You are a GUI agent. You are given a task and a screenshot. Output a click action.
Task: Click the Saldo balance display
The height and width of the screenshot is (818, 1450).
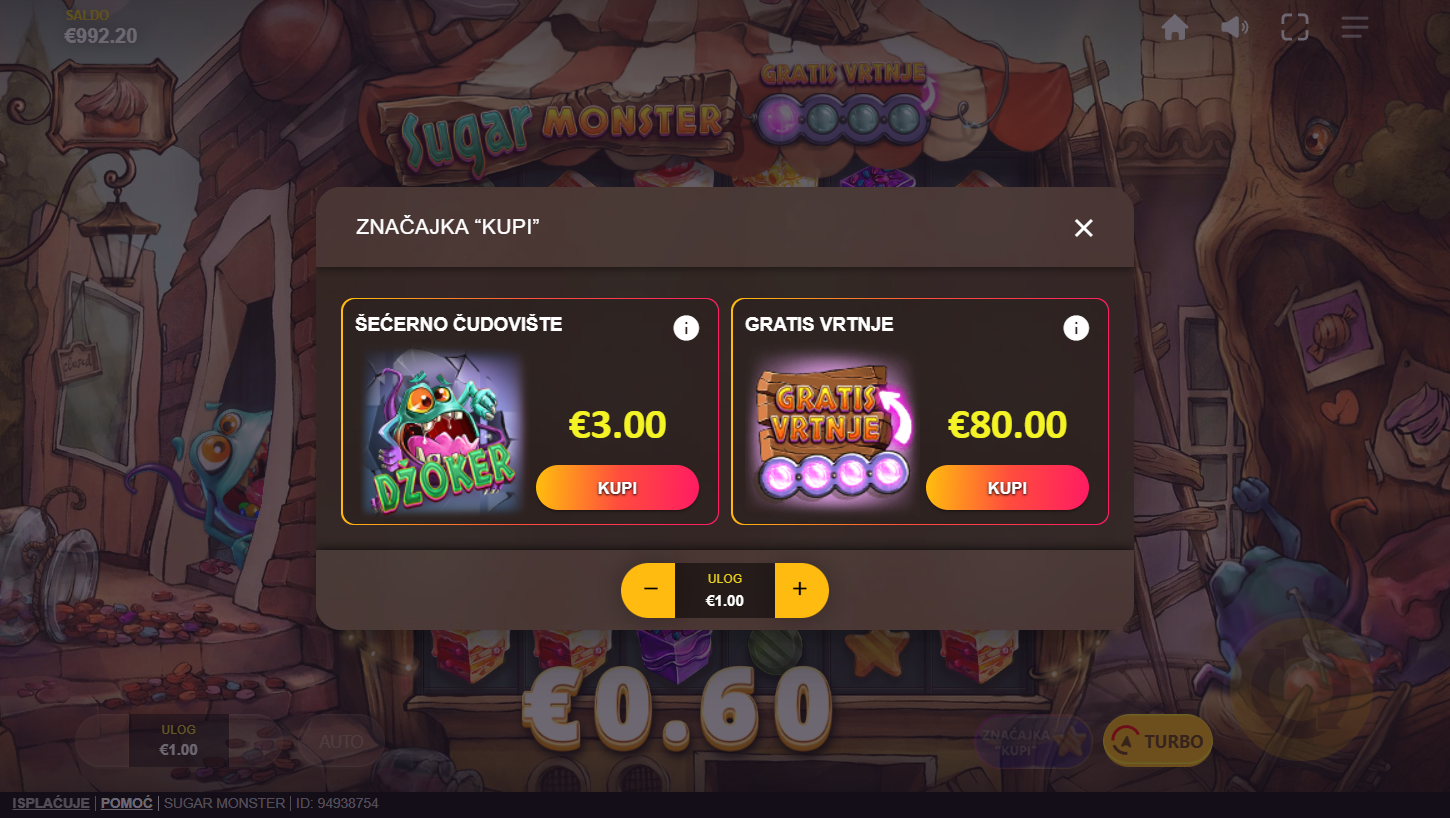pos(100,29)
